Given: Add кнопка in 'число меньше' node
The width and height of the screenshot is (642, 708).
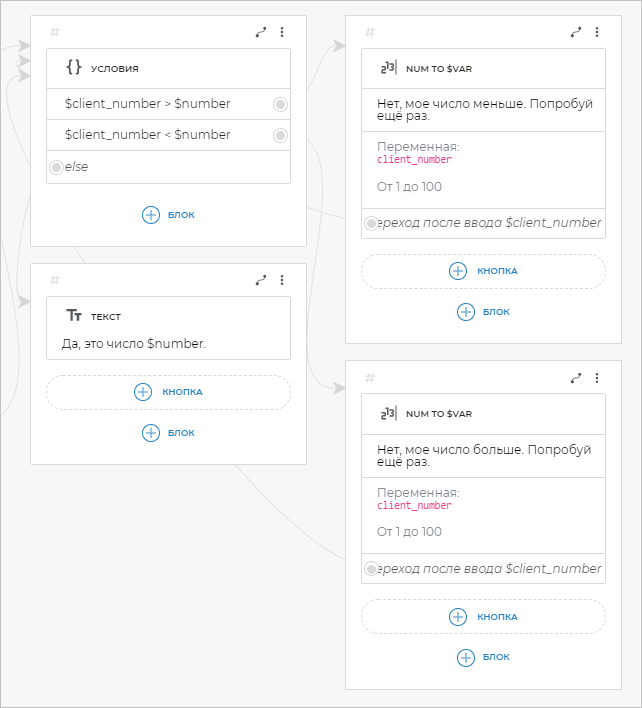Looking at the screenshot, I should point(483,271).
